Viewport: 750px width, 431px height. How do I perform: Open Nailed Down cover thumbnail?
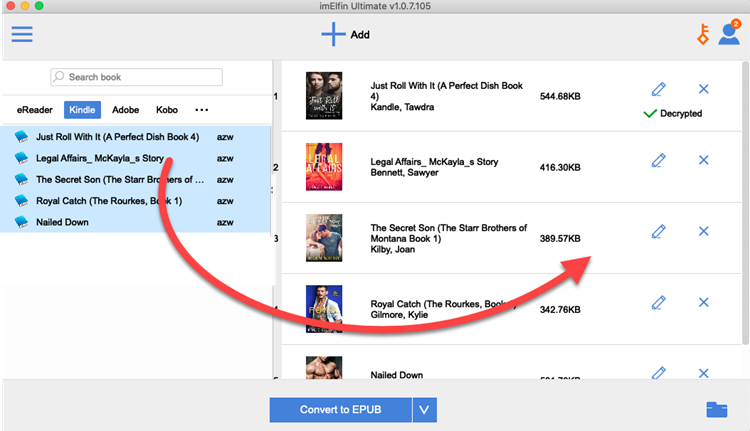click(x=324, y=368)
